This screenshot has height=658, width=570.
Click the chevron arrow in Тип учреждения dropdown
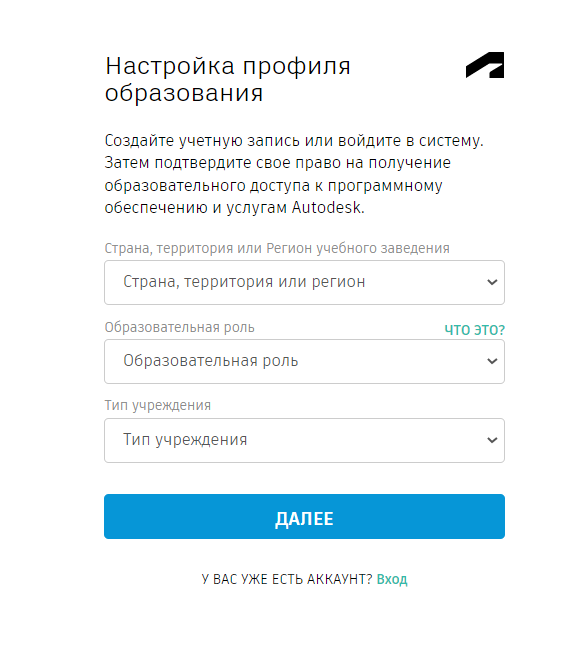click(492, 440)
